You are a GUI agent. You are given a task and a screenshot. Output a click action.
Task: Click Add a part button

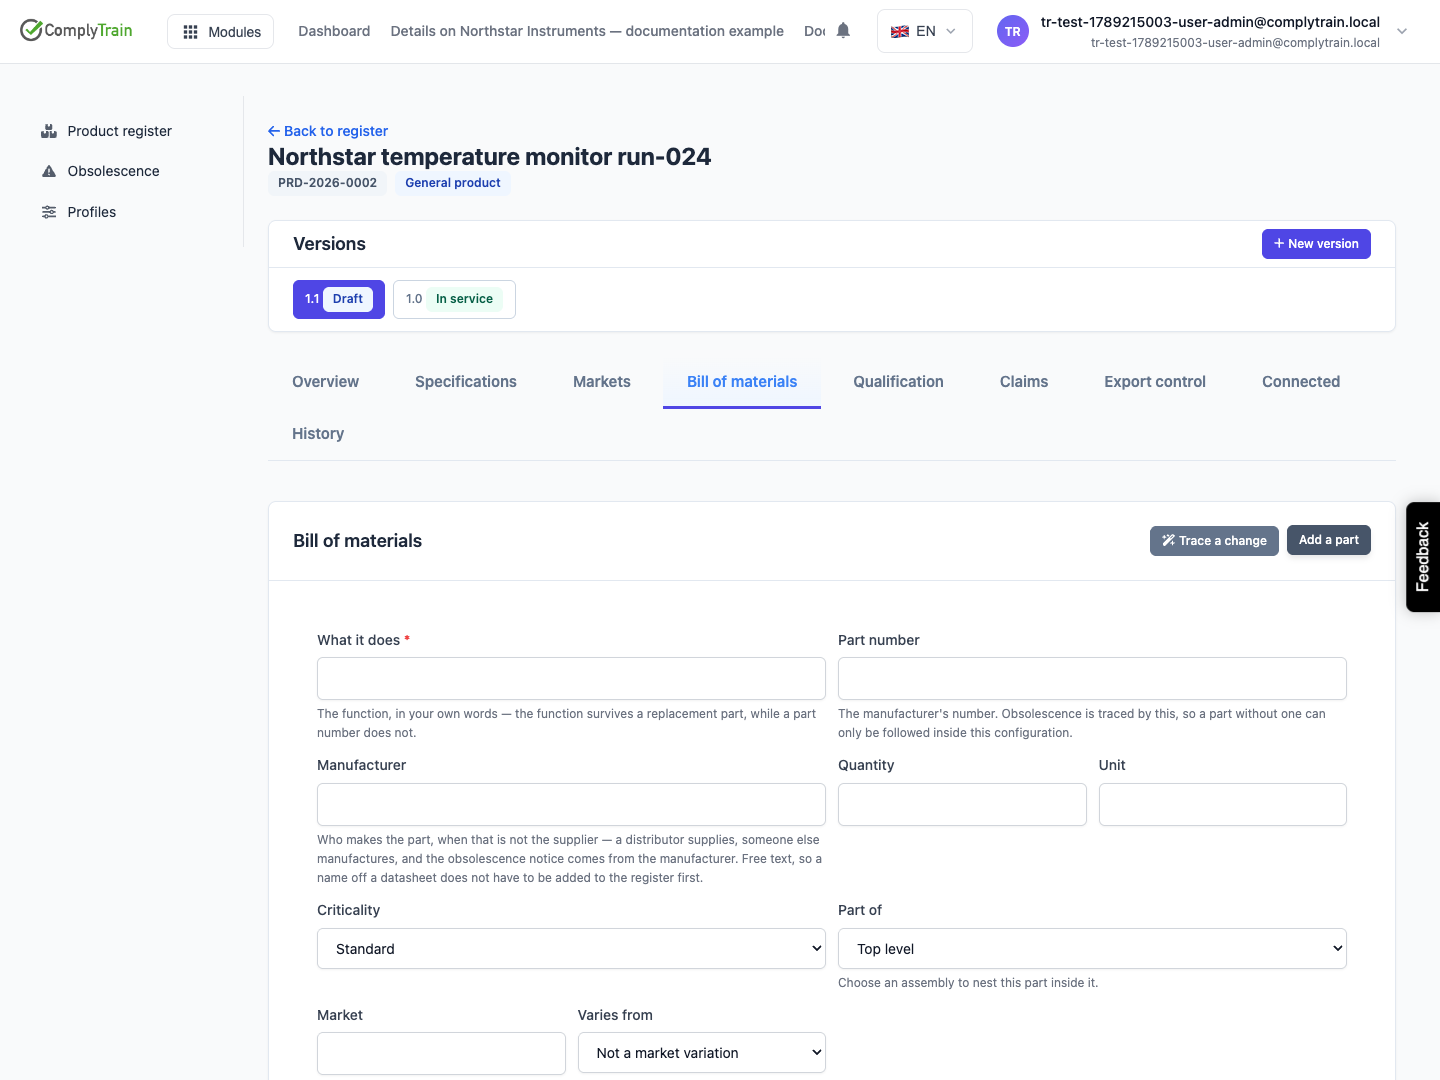point(1329,540)
